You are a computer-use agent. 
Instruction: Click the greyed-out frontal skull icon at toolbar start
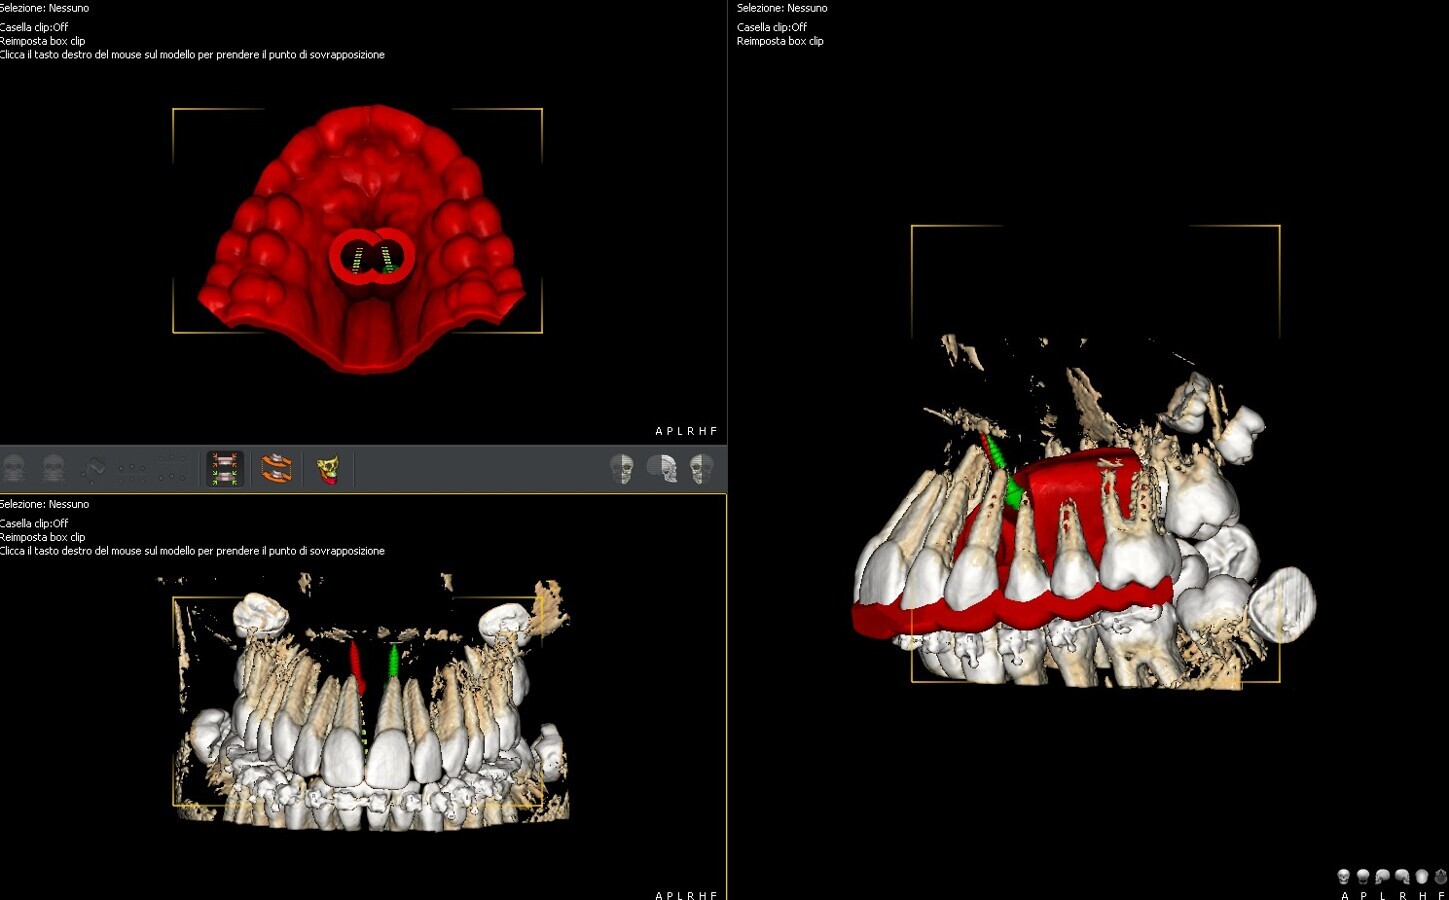[x=14, y=468]
